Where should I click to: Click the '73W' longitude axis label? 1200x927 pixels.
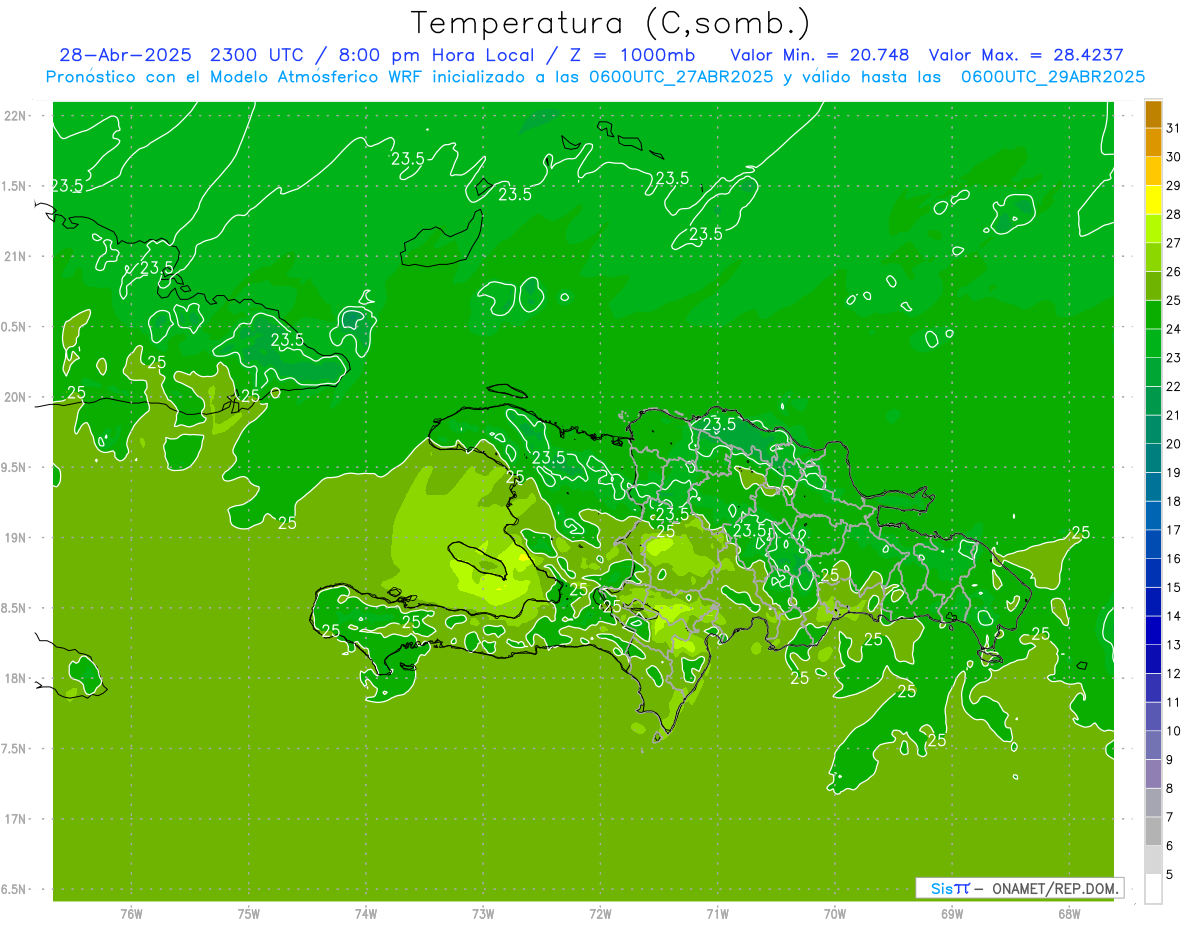(x=483, y=914)
